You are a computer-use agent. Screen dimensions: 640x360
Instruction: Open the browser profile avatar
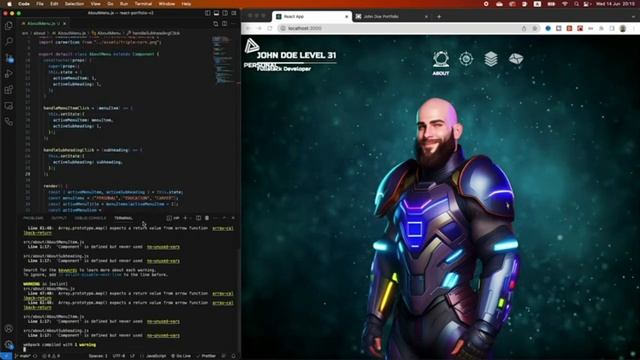[623, 28]
